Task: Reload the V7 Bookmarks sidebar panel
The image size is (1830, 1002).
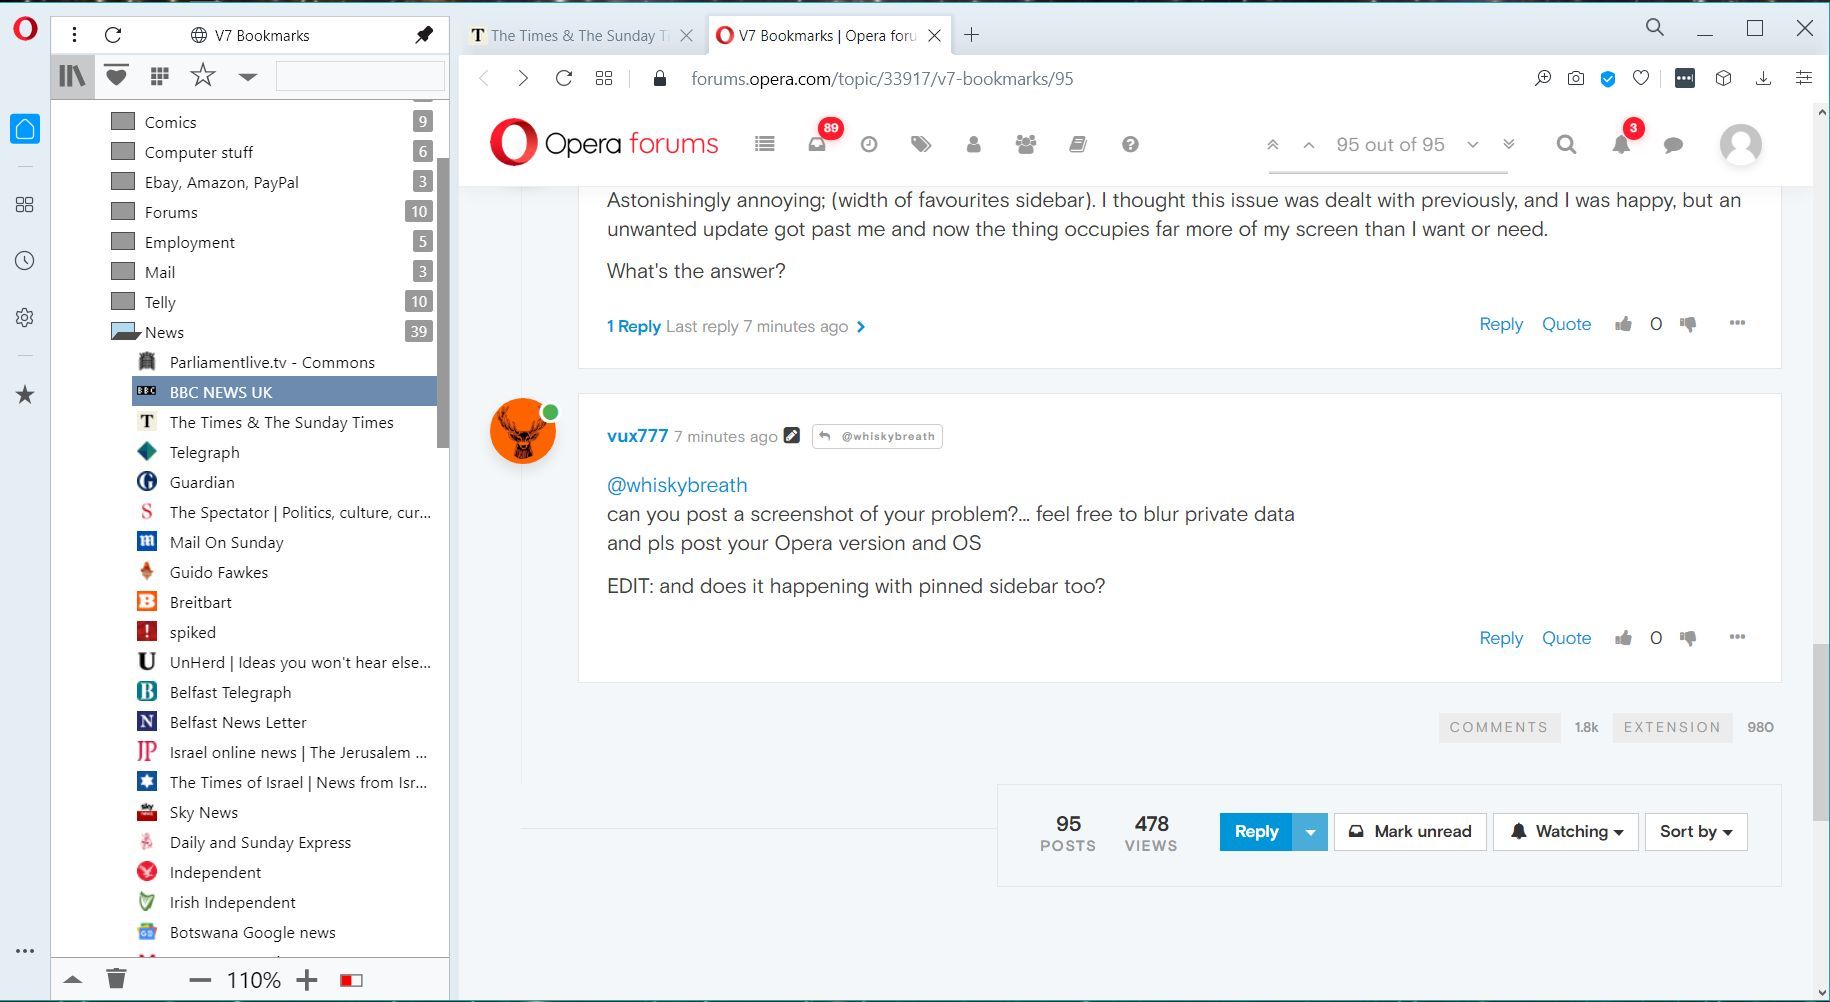Action: pyautogui.click(x=113, y=35)
